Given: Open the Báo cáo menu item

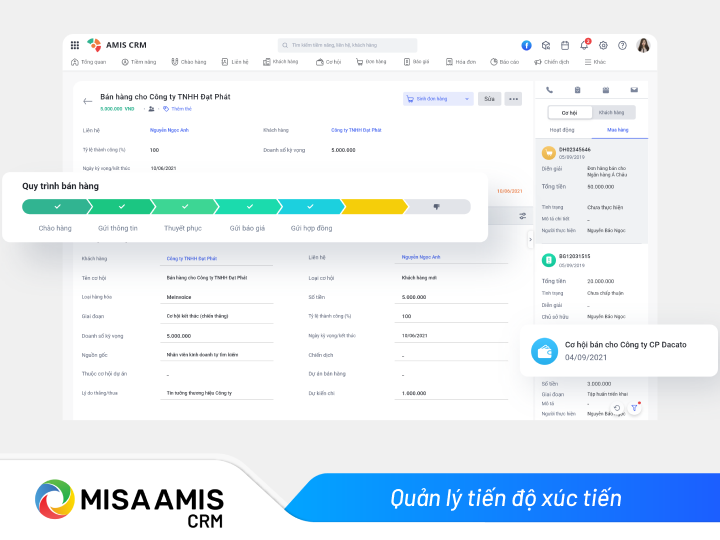Looking at the screenshot, I should [x=504, y=62].
